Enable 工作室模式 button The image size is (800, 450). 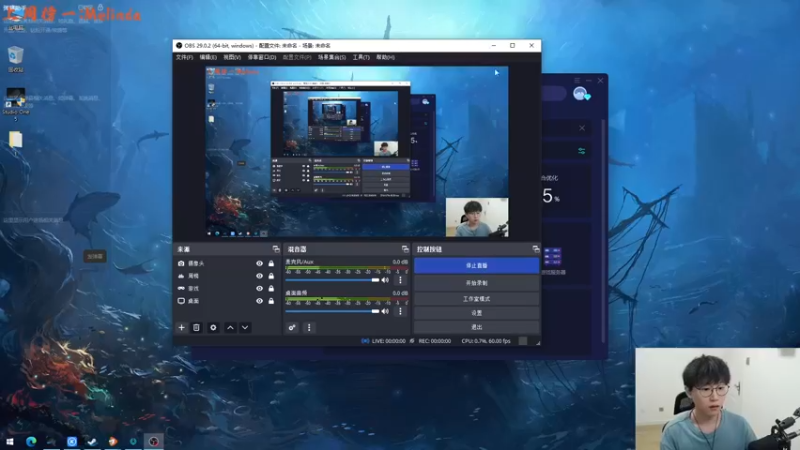pyautogui.click(x=477, y=298)
